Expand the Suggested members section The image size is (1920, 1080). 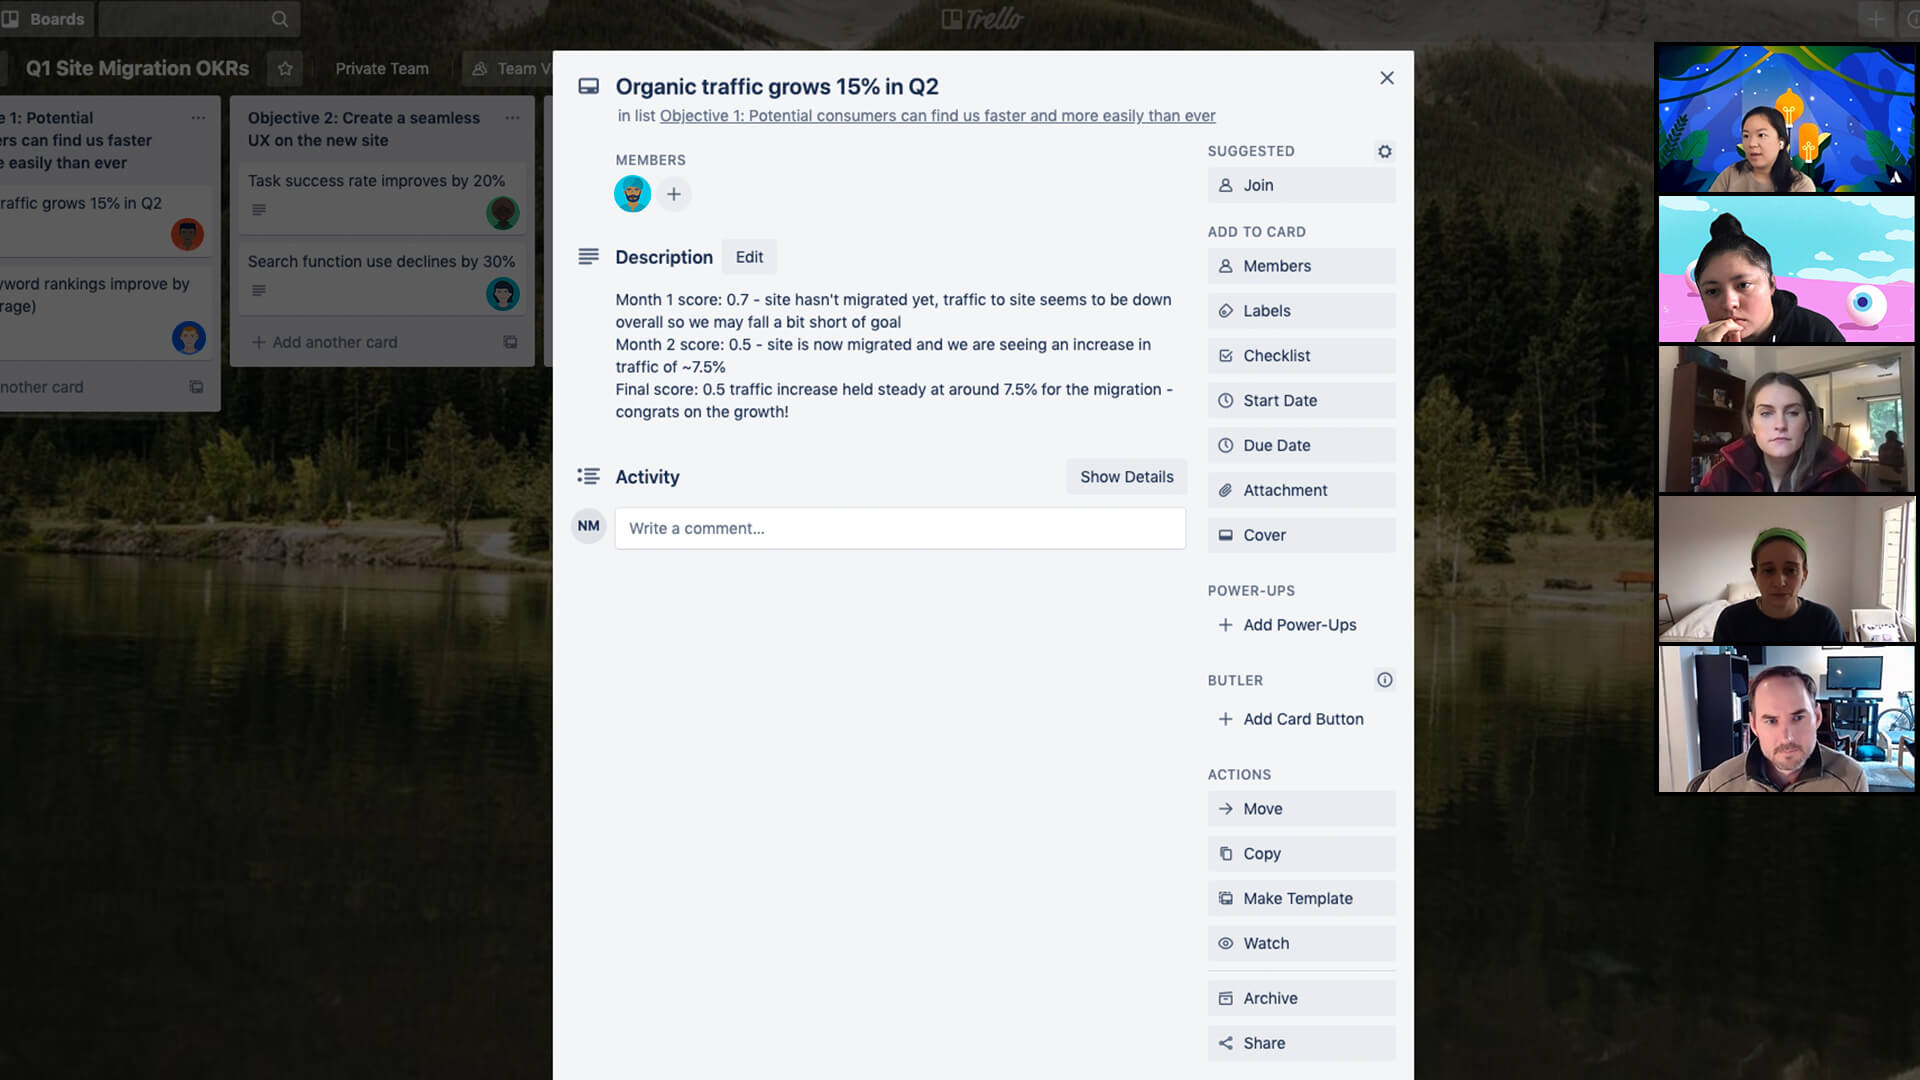coord(1385,150)
